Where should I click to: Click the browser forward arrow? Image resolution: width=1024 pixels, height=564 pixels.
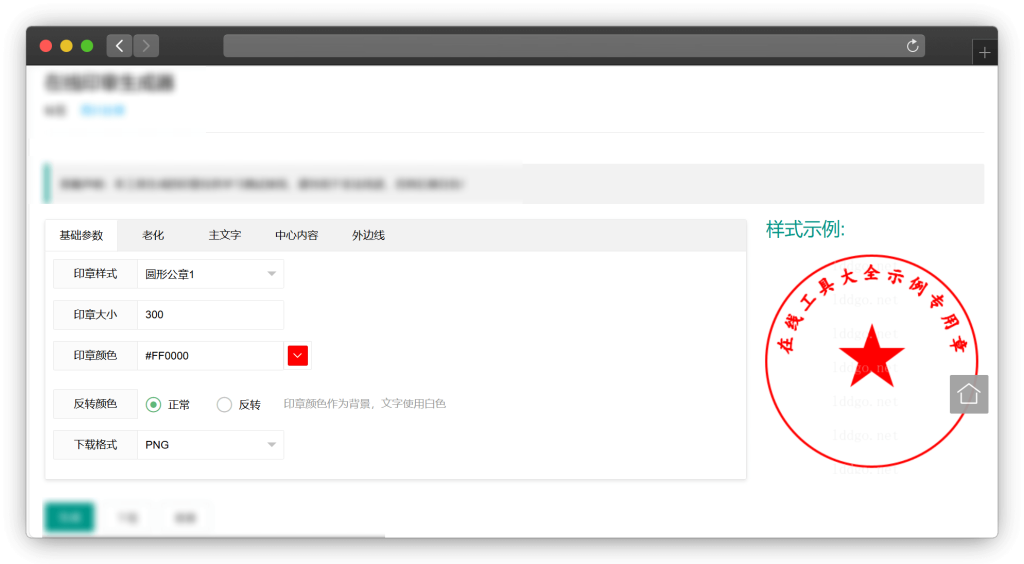pos(146,46)
